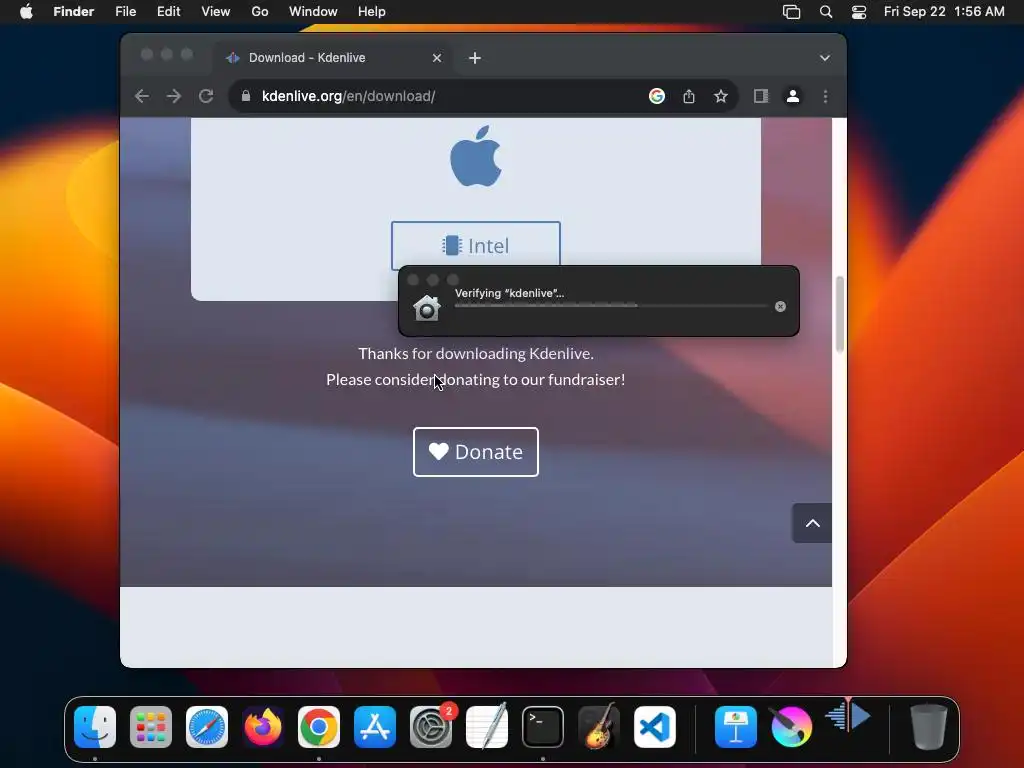Open App Store from the dock
The height and width of the screenshot is (768, 1024).
375,727
